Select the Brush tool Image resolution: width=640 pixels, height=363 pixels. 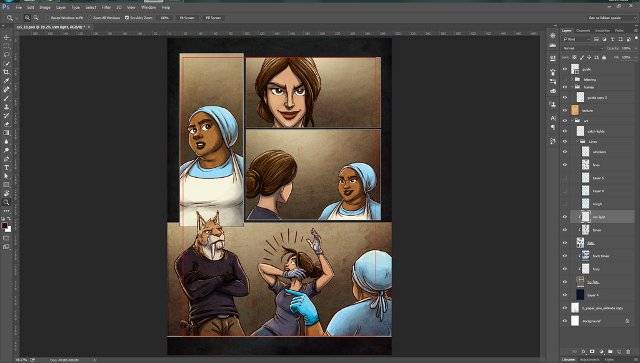point(6,98)
